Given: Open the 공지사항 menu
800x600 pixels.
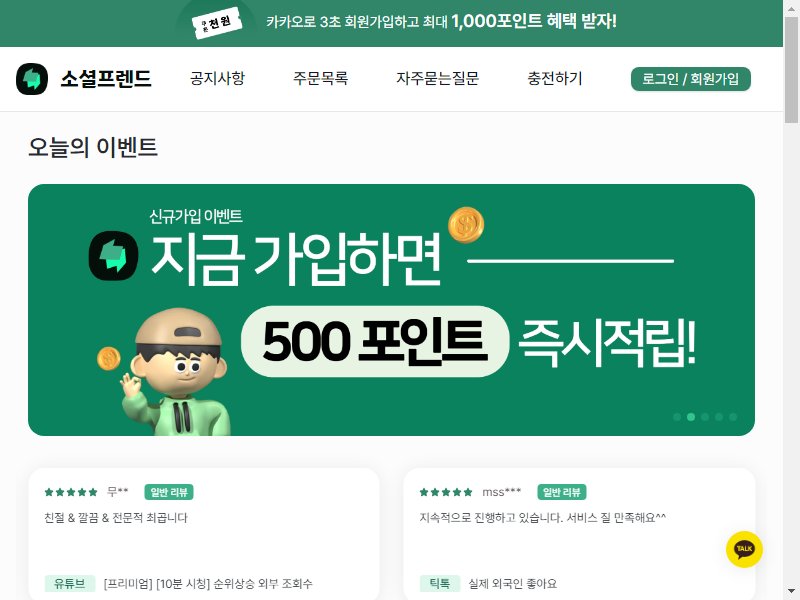Looking at the screenshot, I should point(217,79).
